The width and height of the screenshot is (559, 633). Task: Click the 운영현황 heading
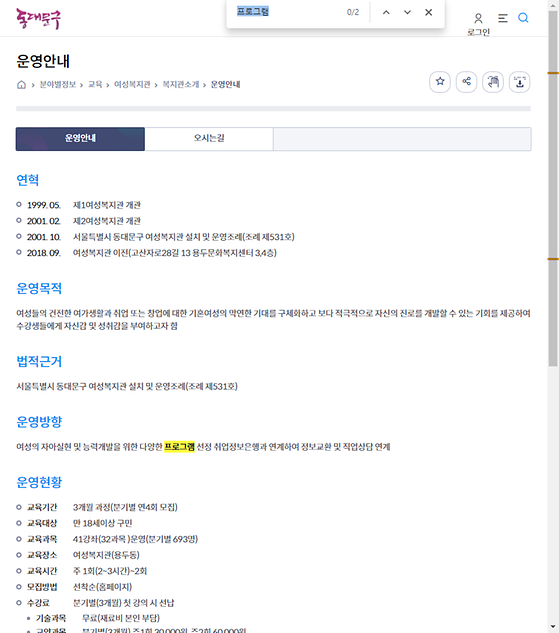pos(39,482)
